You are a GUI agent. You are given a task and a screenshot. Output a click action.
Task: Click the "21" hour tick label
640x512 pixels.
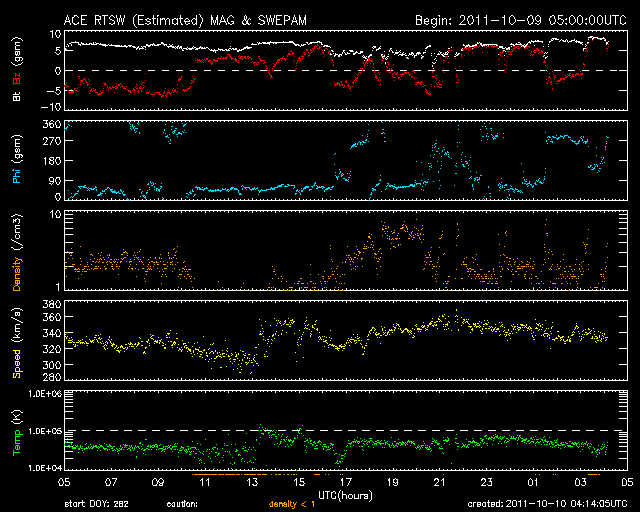pyautogui.click(x=440, y=482)
